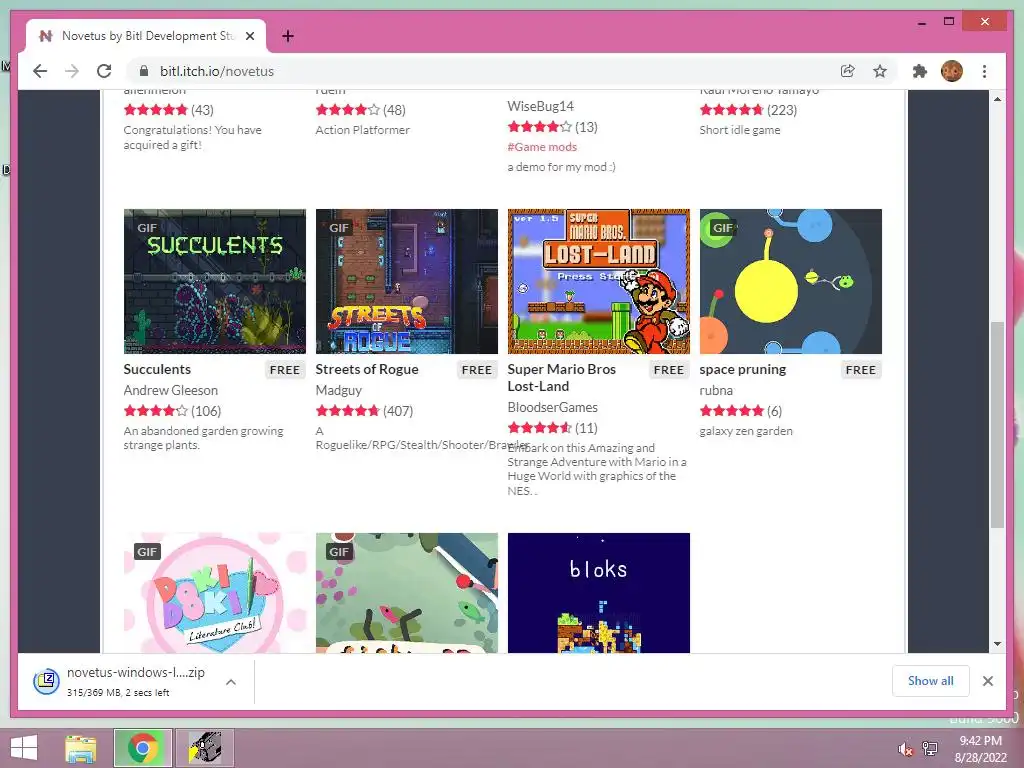The height and width of the screenshot is (768, 1024).
Task: View site info via the padlock icon
Action: (x=144, y=71)
